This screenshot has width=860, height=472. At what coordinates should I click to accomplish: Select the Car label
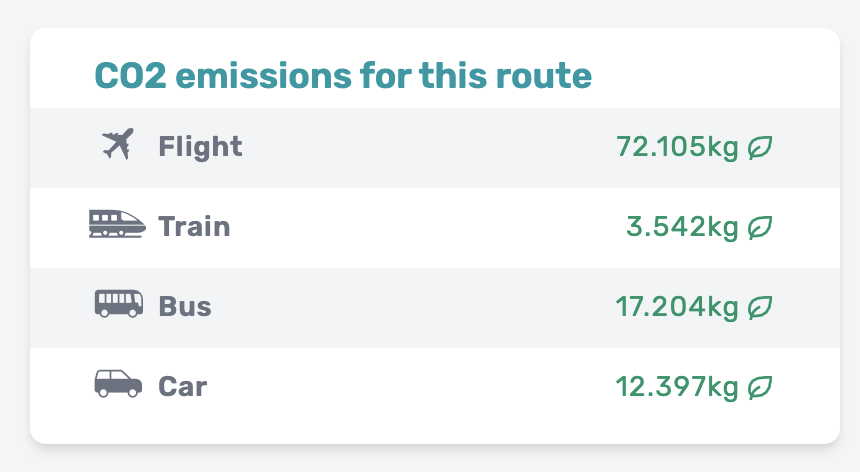[x=183, y=386]
